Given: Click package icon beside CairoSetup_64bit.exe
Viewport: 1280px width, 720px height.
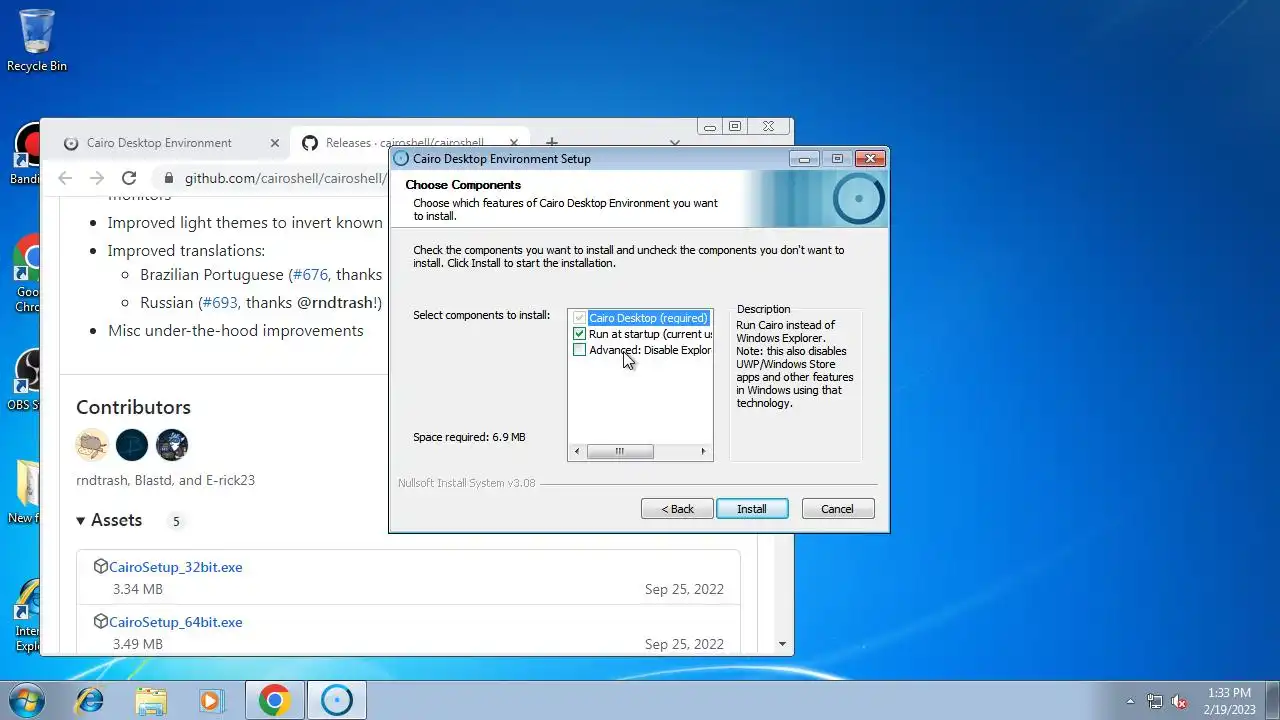Looking at the screenshot, I should (100, 622).
